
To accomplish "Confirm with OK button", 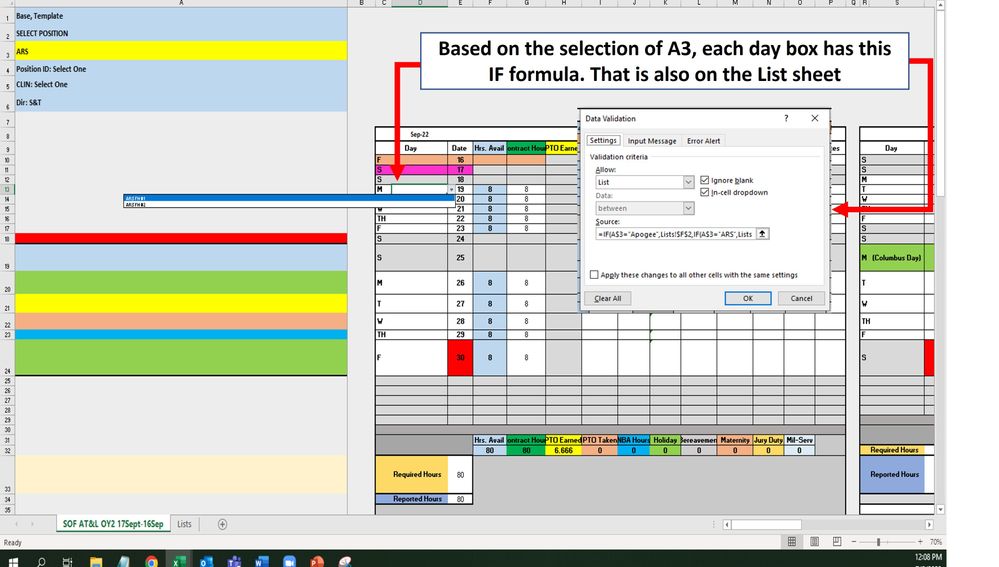I will tap(748, 298).
